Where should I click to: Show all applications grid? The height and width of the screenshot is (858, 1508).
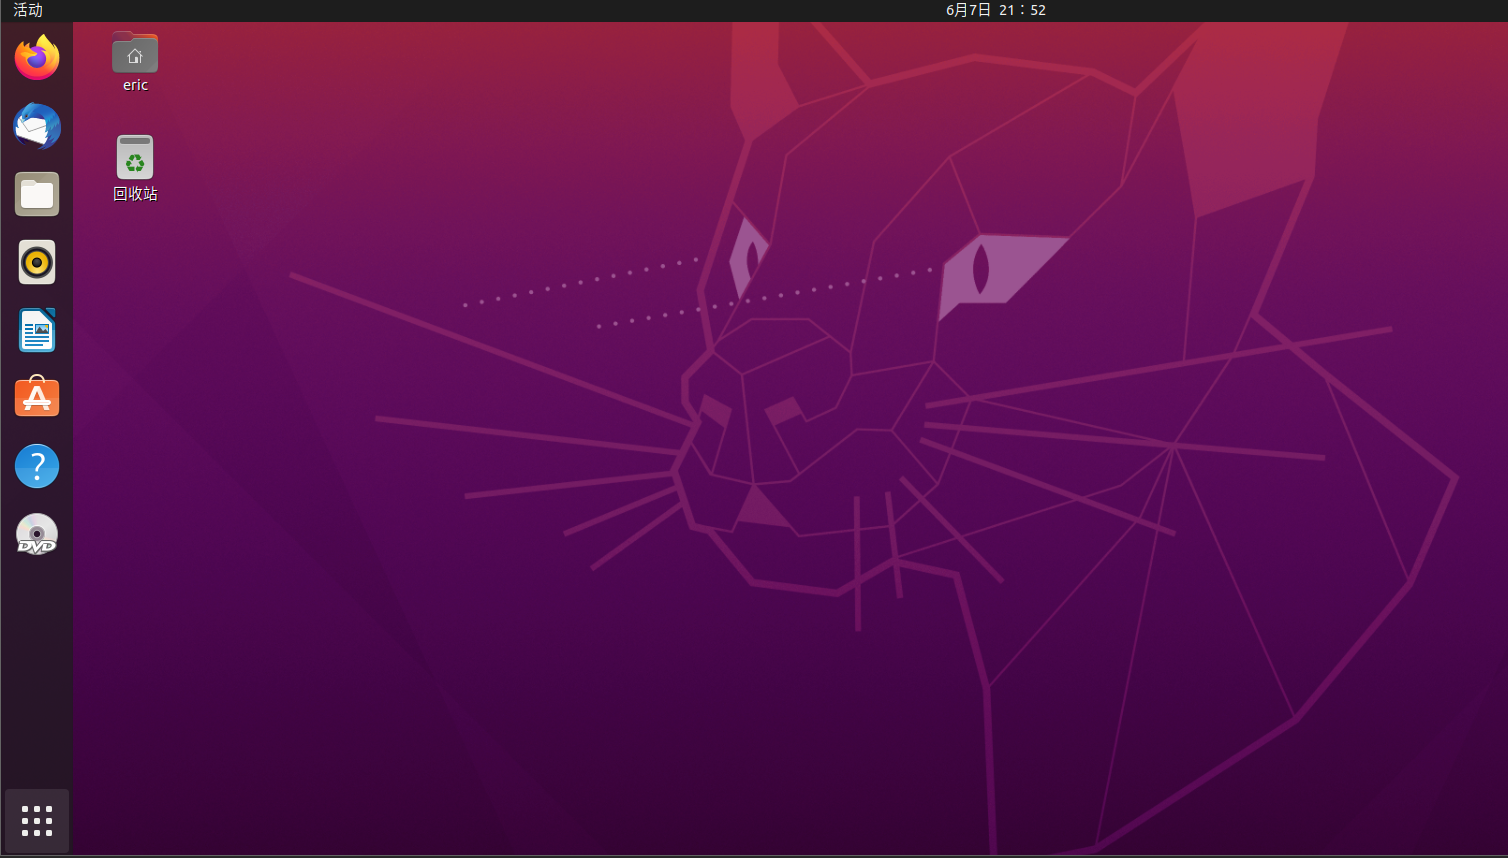37,821
